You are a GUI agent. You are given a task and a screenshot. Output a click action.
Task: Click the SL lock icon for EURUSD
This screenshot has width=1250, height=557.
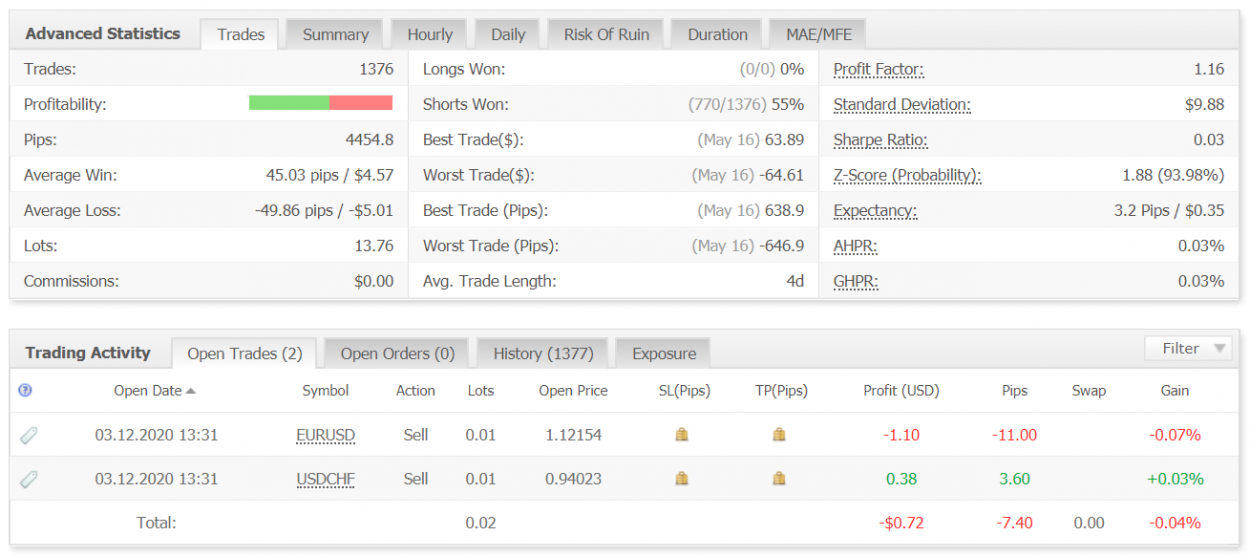point(682,435)
